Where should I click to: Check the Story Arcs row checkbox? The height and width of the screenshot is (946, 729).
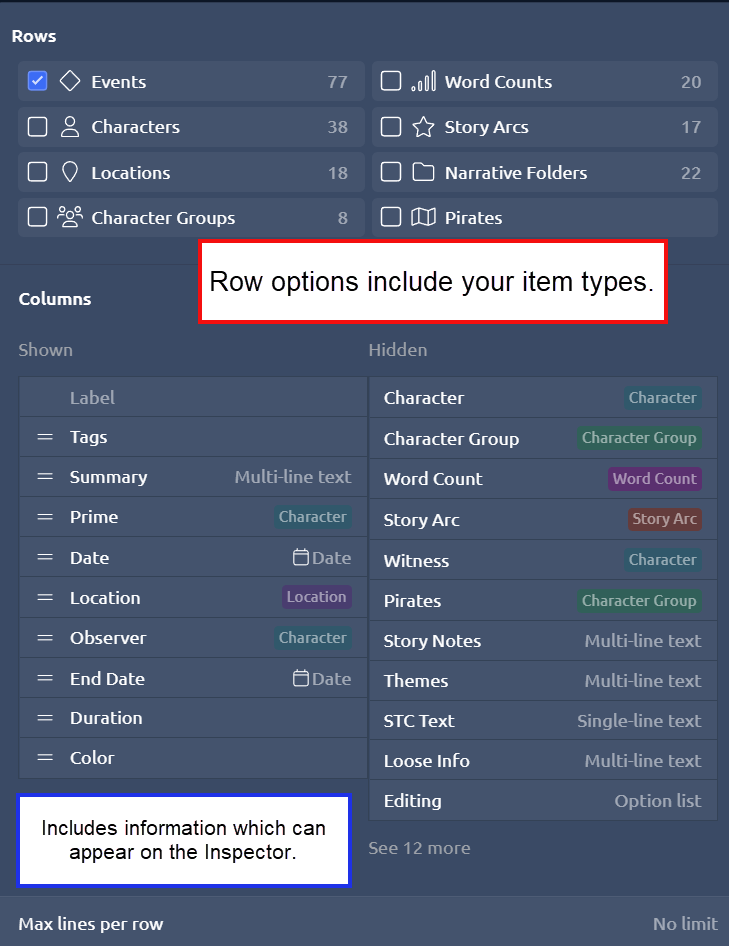tap(391, 127)
